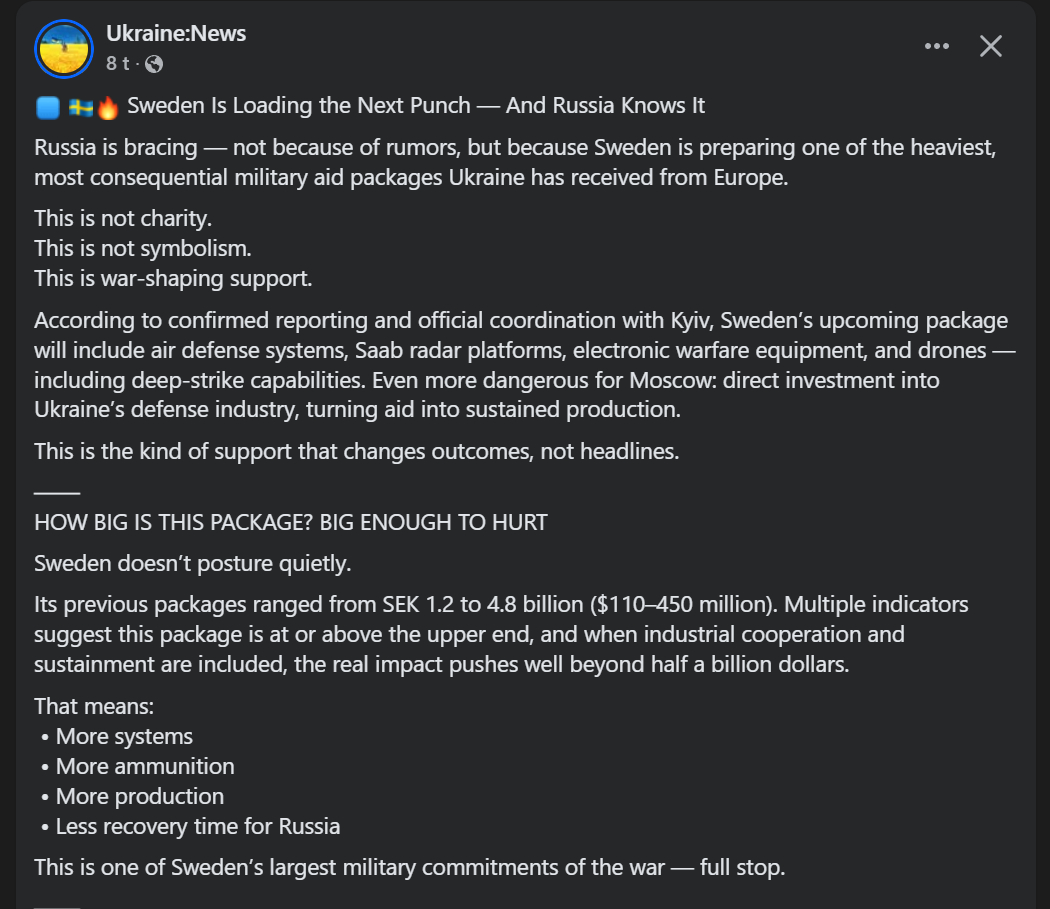
Task: Click the paragraph starting "Its previous packages ranged"
Action: coord(500,634)
